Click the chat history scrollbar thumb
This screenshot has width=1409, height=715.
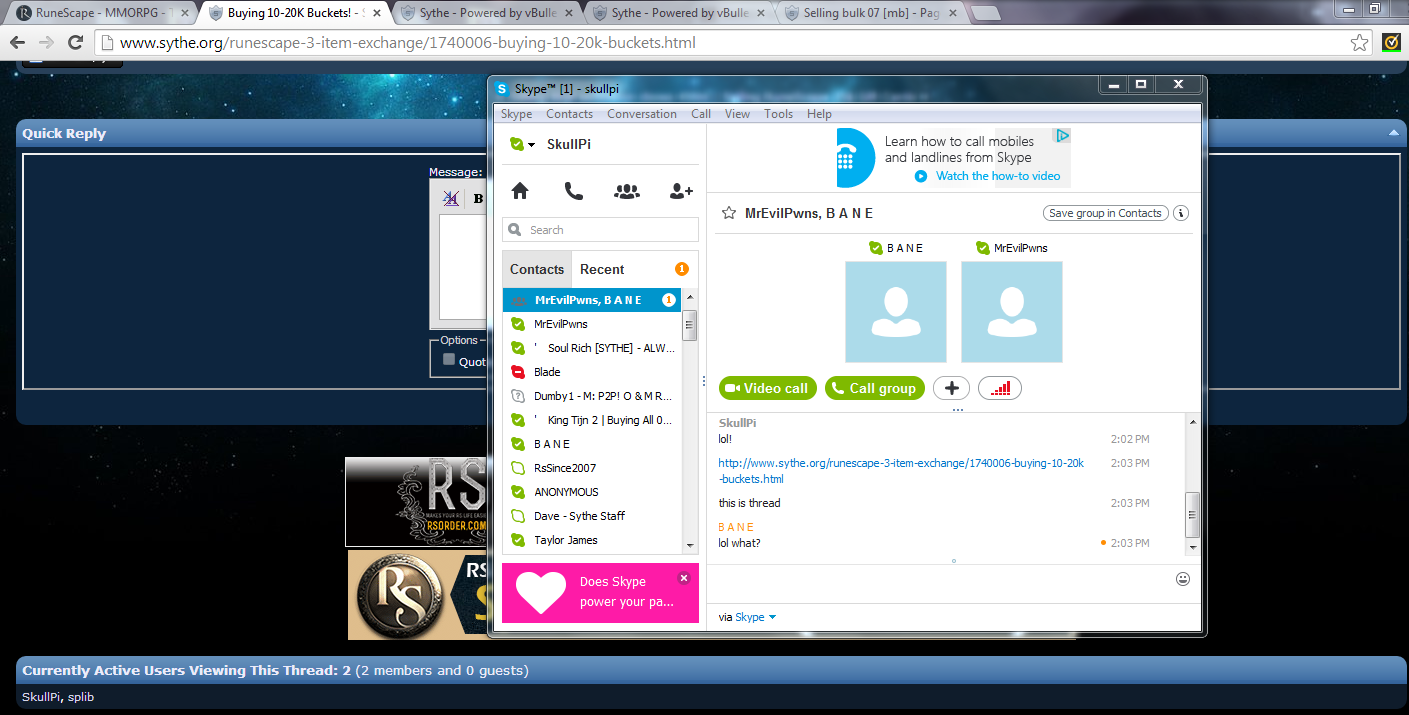pyautogui.click(x=1192, y=514)
